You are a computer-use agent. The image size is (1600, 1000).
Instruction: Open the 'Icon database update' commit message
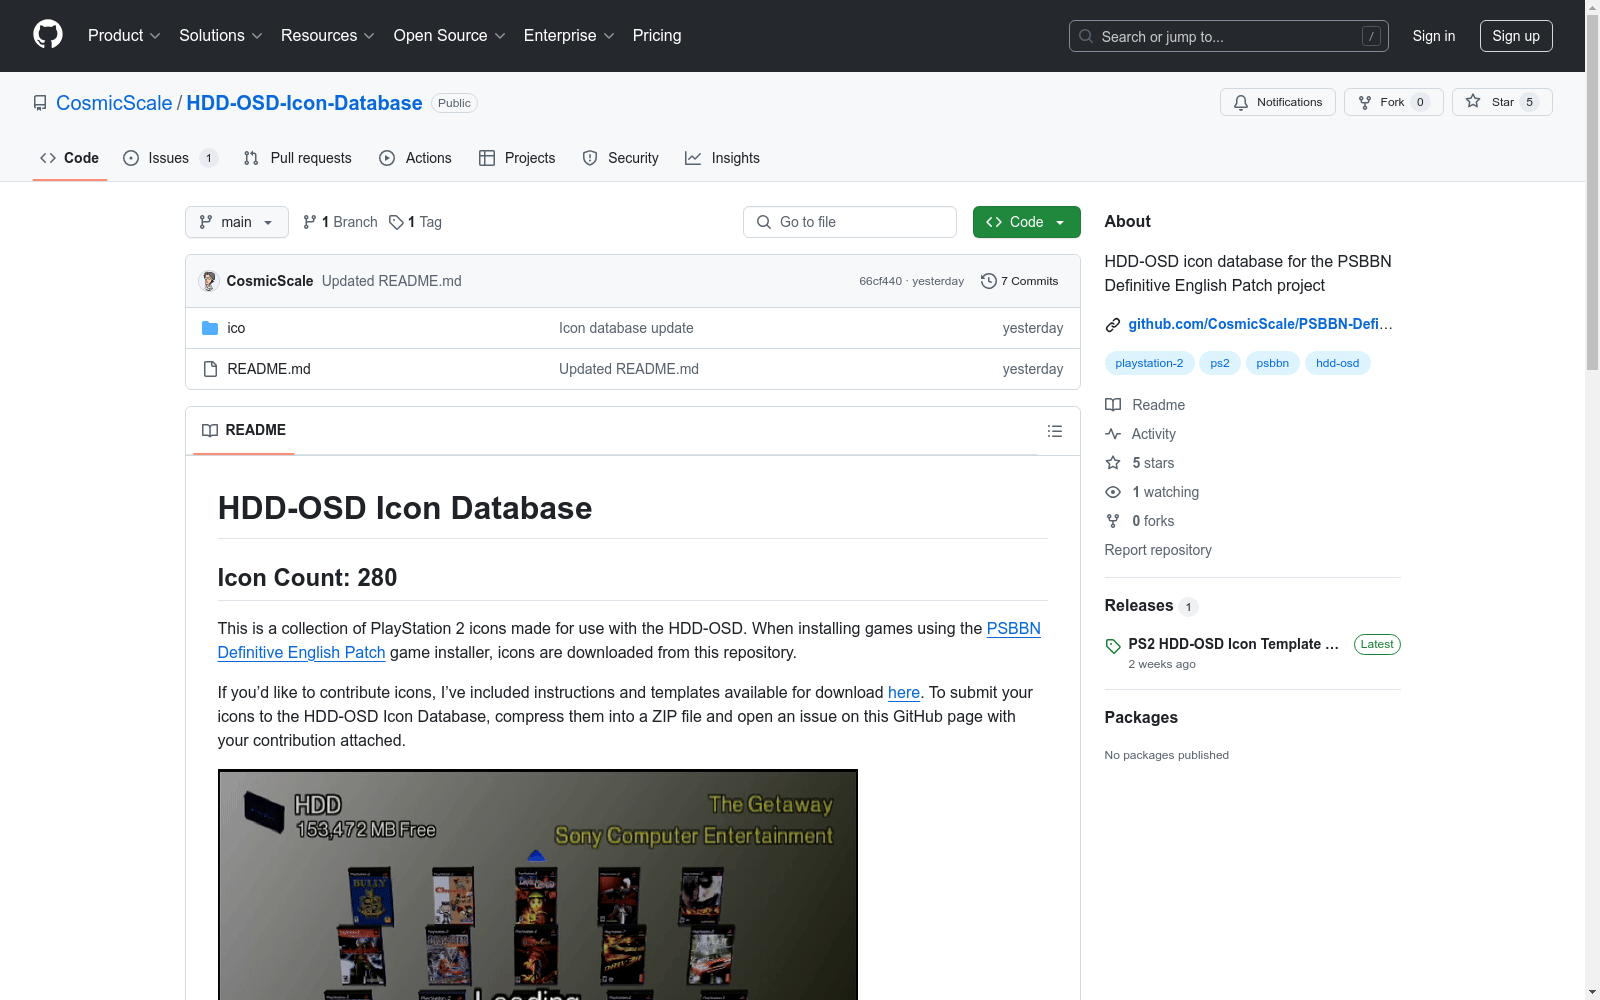pyautogui.click(x=626, y=328)
